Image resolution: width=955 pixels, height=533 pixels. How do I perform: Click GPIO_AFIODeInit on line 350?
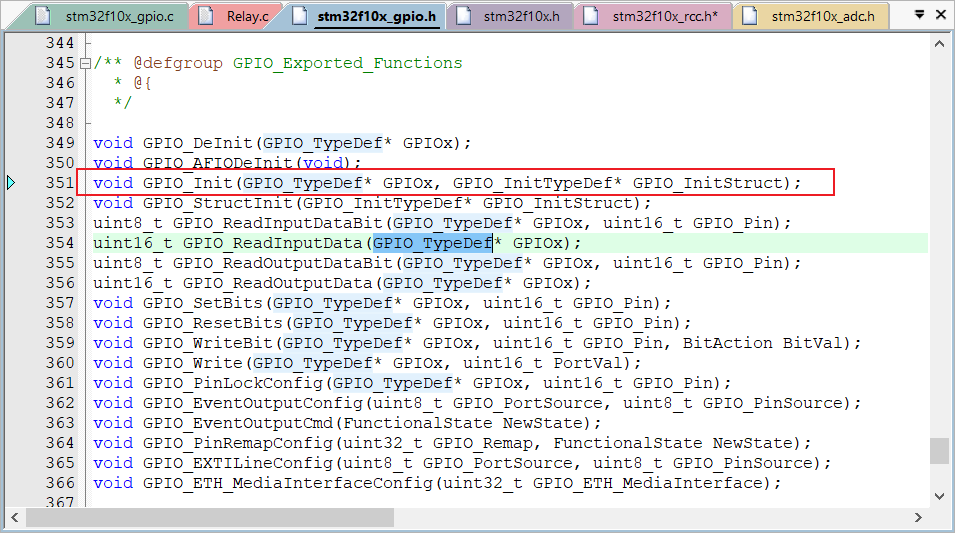pos(217,163)
